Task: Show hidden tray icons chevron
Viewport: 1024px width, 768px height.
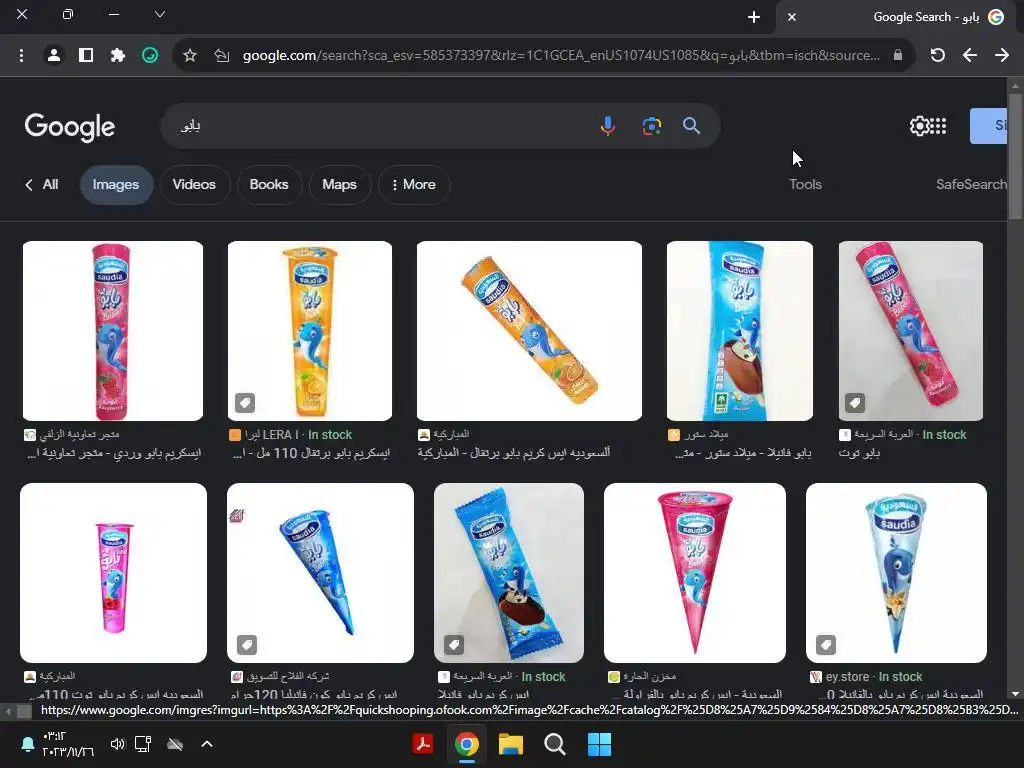Action: point(206,744)
